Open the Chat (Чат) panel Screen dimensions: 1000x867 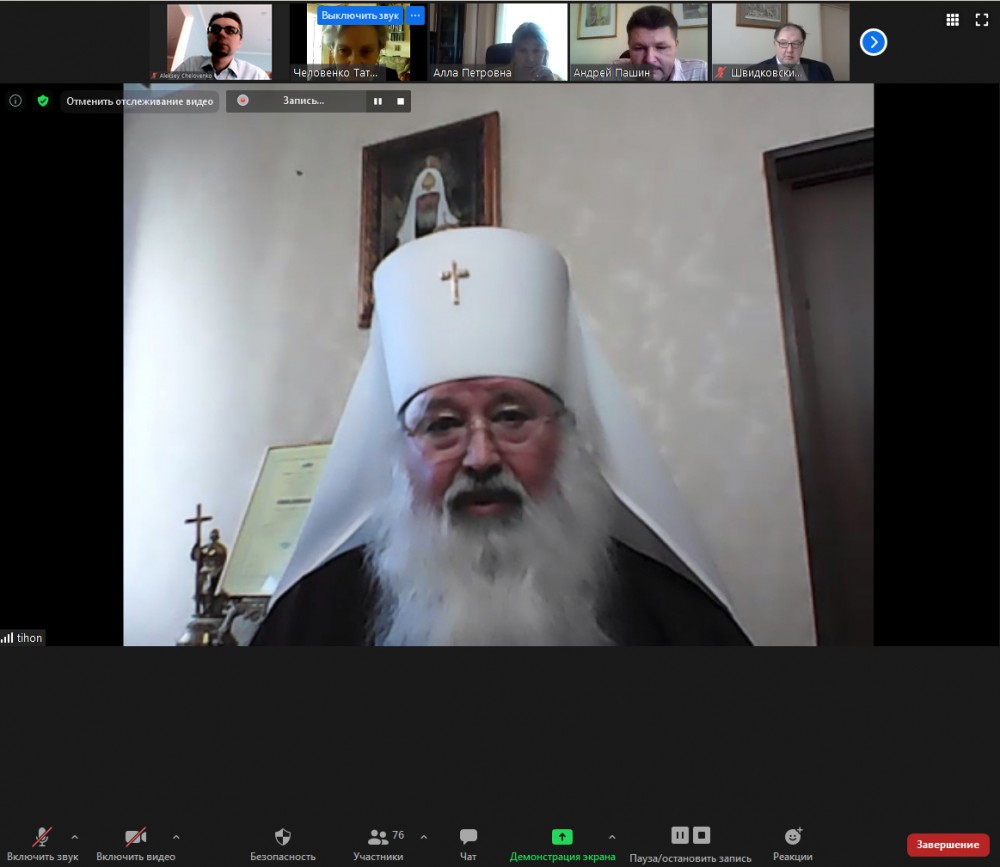pyautogui.click(x=468, y=837)
